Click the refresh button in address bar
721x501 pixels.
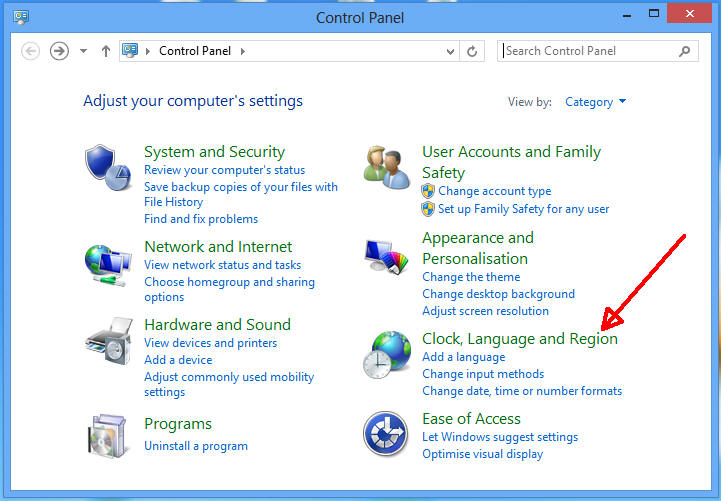pyautogui.click(x=473, y=51)
